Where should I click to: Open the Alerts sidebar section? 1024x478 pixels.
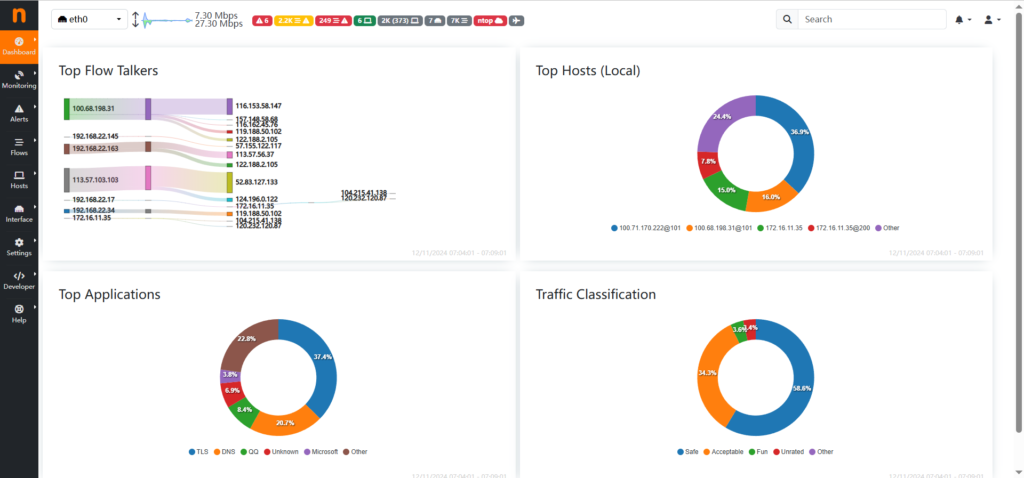point(19,112)
